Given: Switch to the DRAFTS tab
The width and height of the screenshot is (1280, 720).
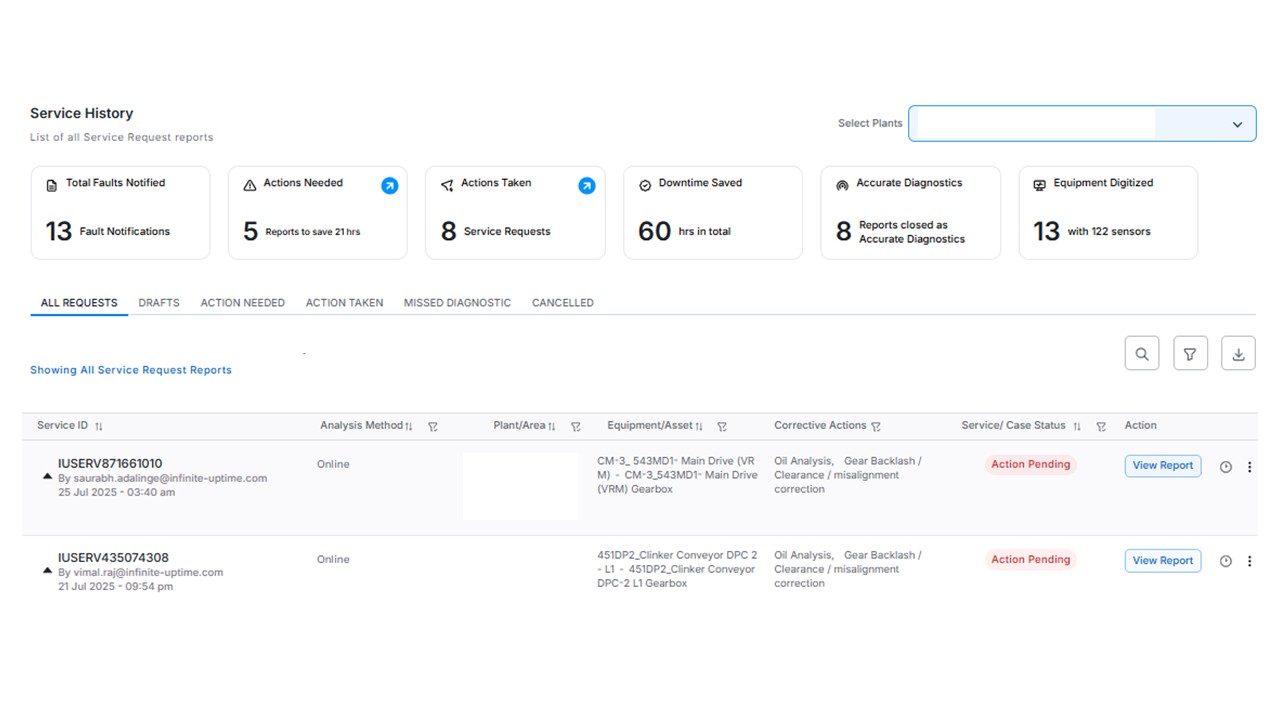Looking at the screenshot, I should [158, 302].
